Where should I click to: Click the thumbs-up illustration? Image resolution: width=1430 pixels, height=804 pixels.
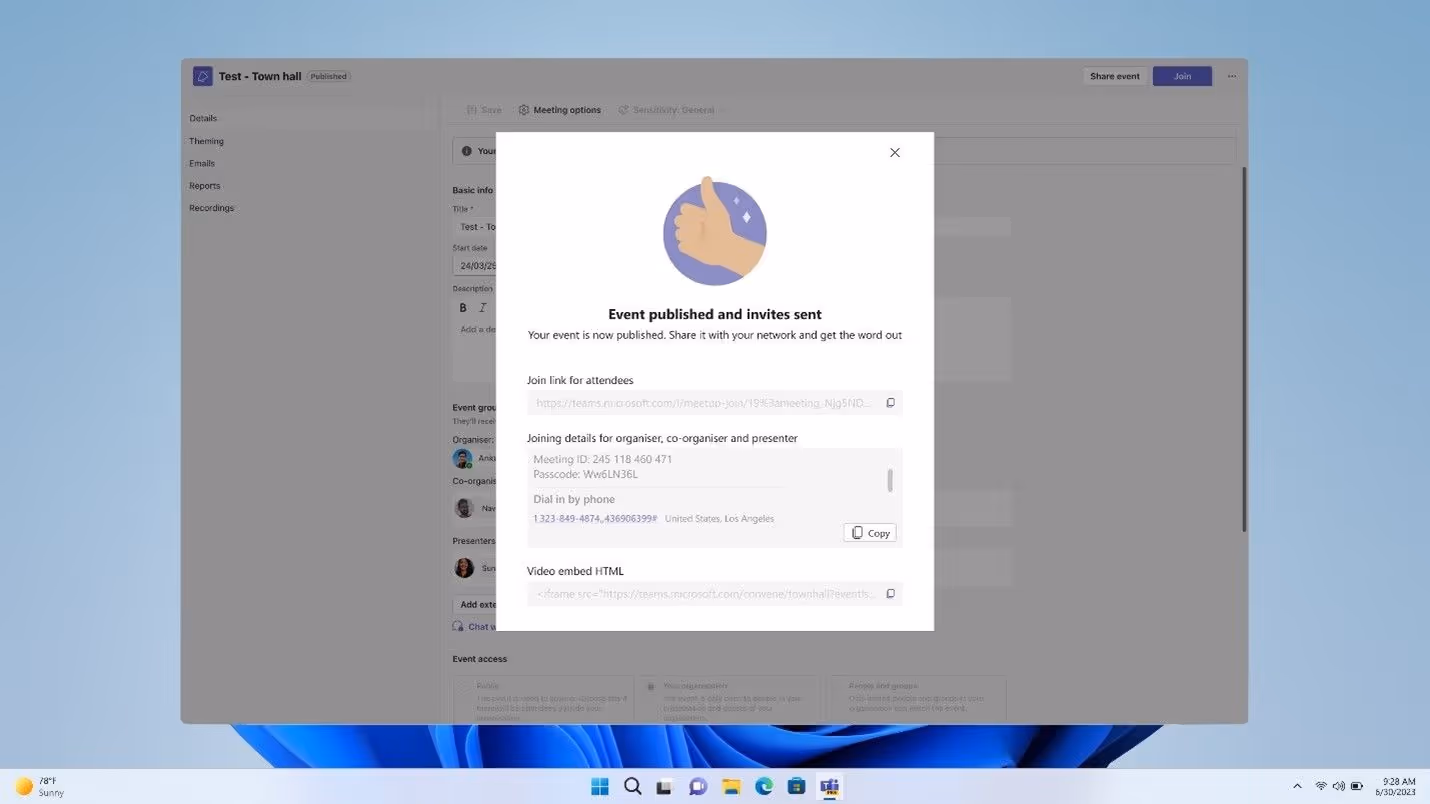tap(714, 231)
